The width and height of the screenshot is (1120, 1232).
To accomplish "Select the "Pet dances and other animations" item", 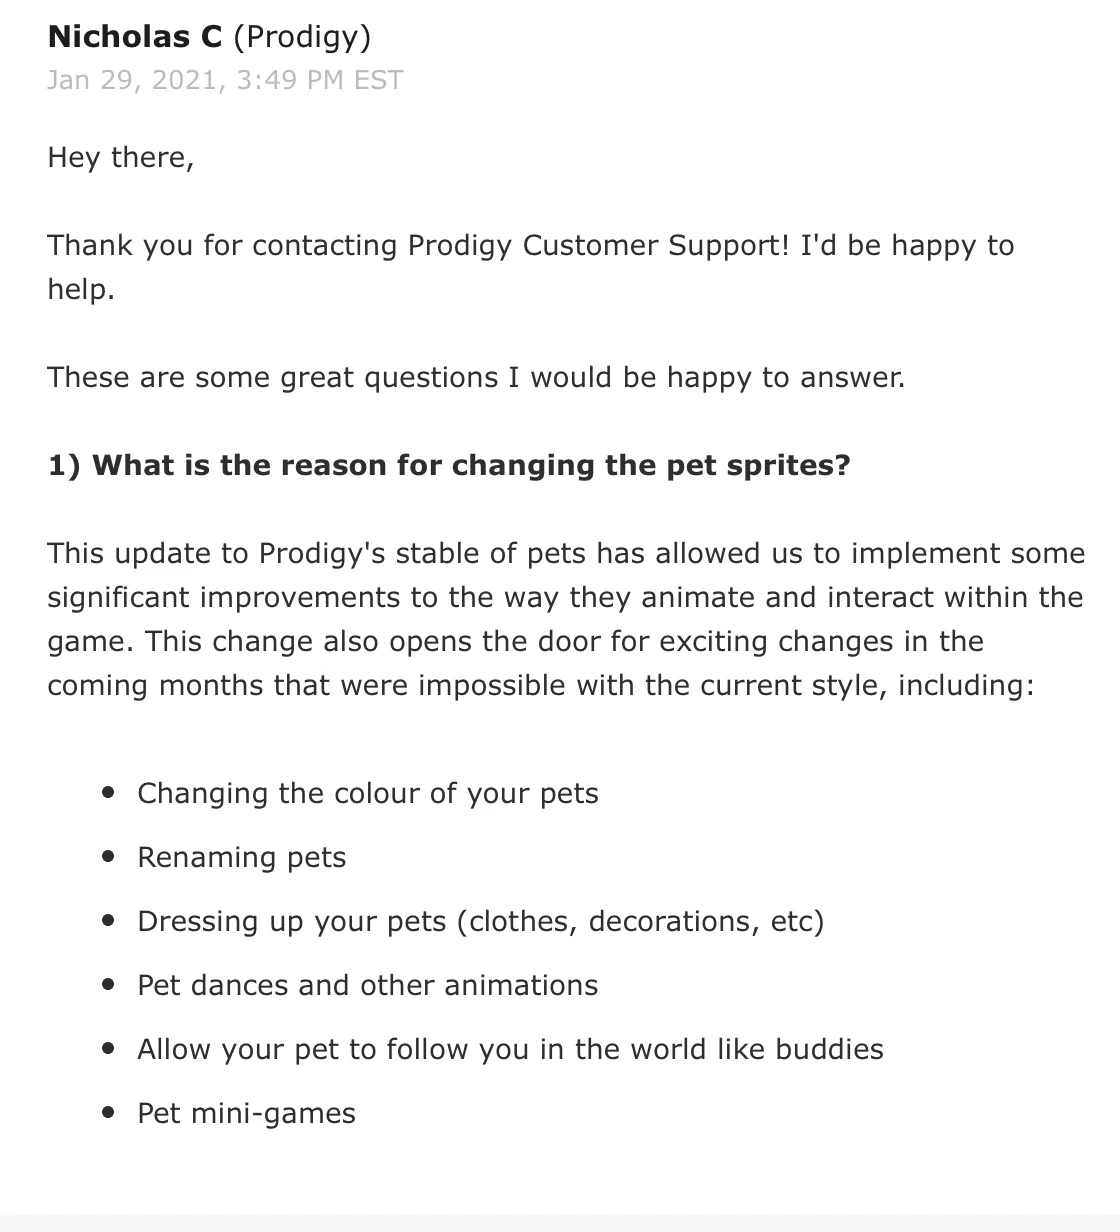I will pyautogui.click(x=368, y=986).
